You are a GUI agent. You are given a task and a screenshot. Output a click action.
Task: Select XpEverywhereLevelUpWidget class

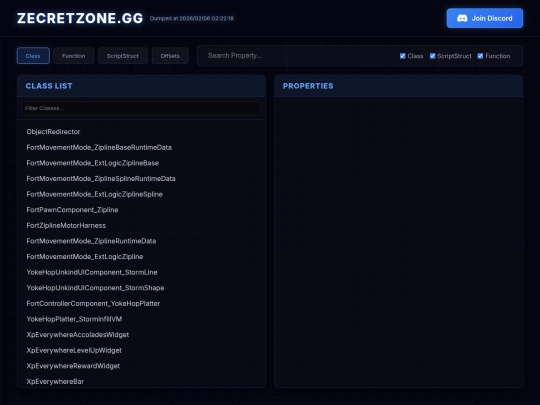point(141,350)
